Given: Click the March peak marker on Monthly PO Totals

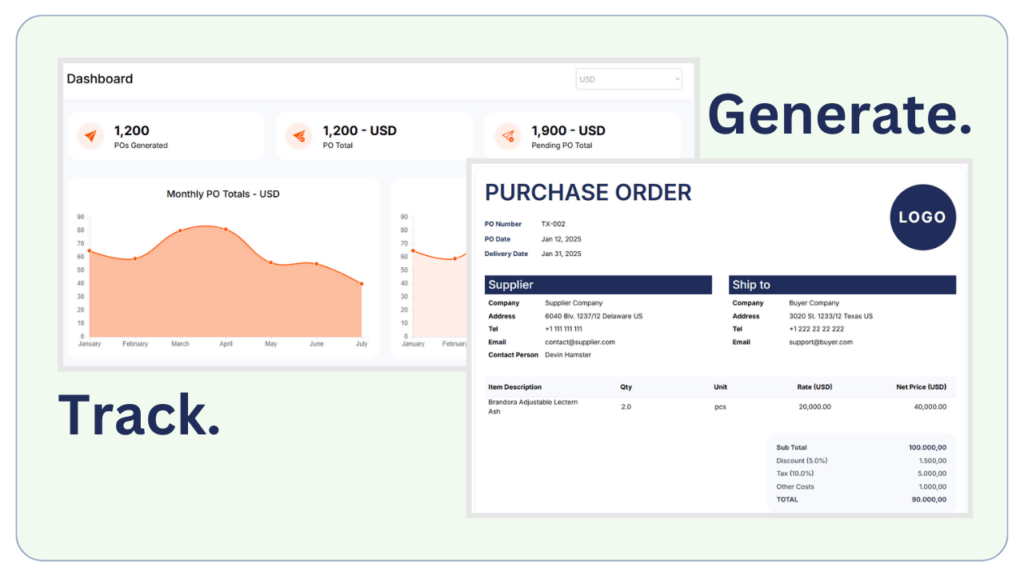Looking at the screenshot, I should point(181,228).
